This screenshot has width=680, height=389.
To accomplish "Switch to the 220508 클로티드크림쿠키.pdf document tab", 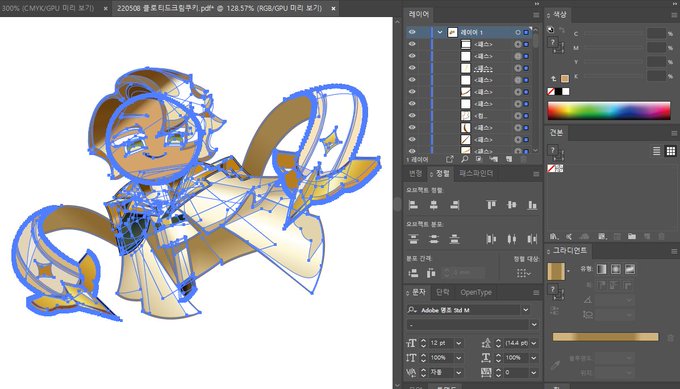I will (x=219, y=8).
